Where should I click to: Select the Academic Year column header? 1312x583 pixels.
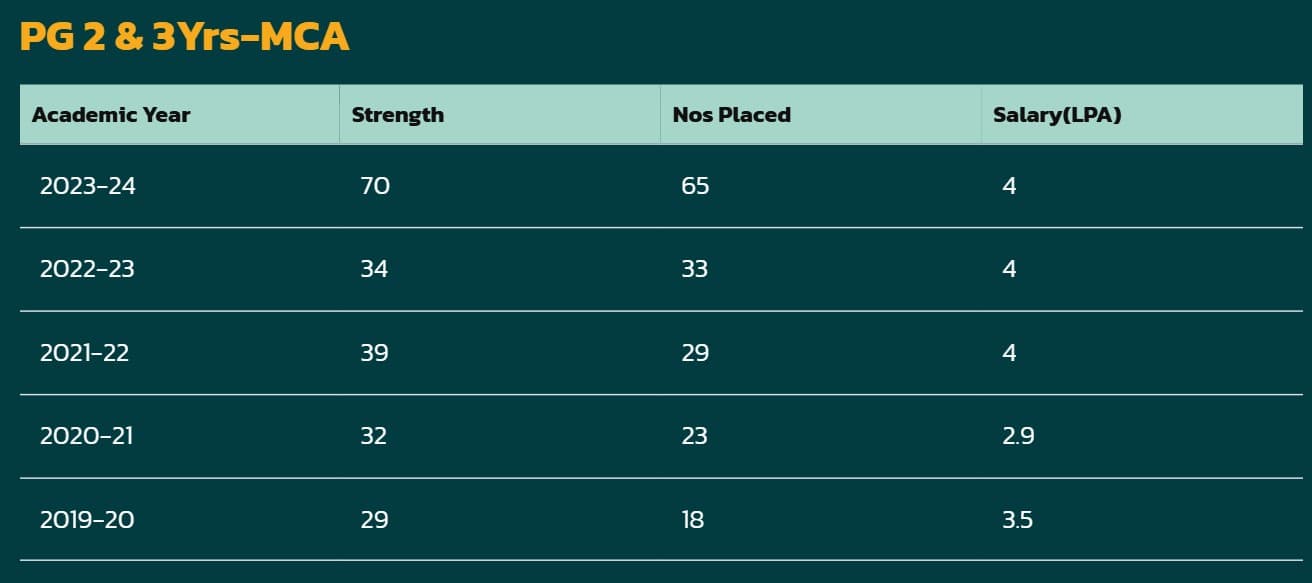pos(111,115)
